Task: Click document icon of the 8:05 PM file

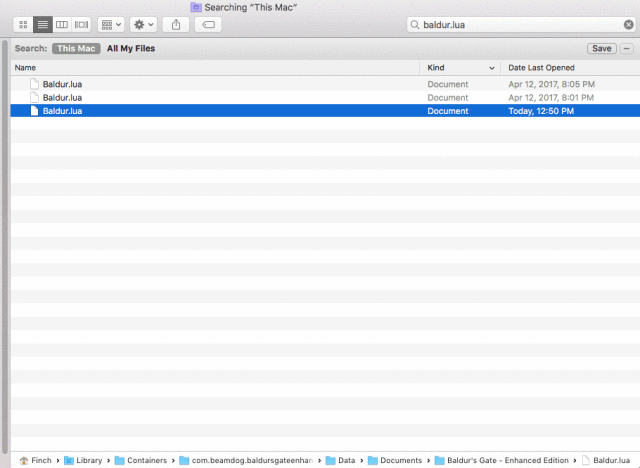Action: click(35, 84)
